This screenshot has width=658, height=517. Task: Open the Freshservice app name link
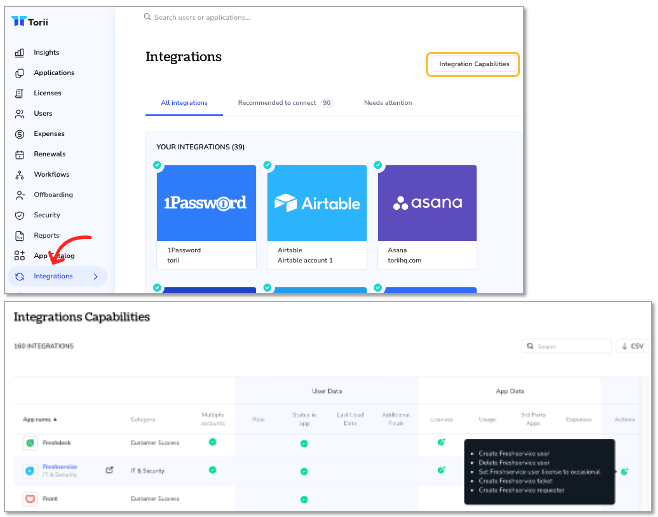60,467
